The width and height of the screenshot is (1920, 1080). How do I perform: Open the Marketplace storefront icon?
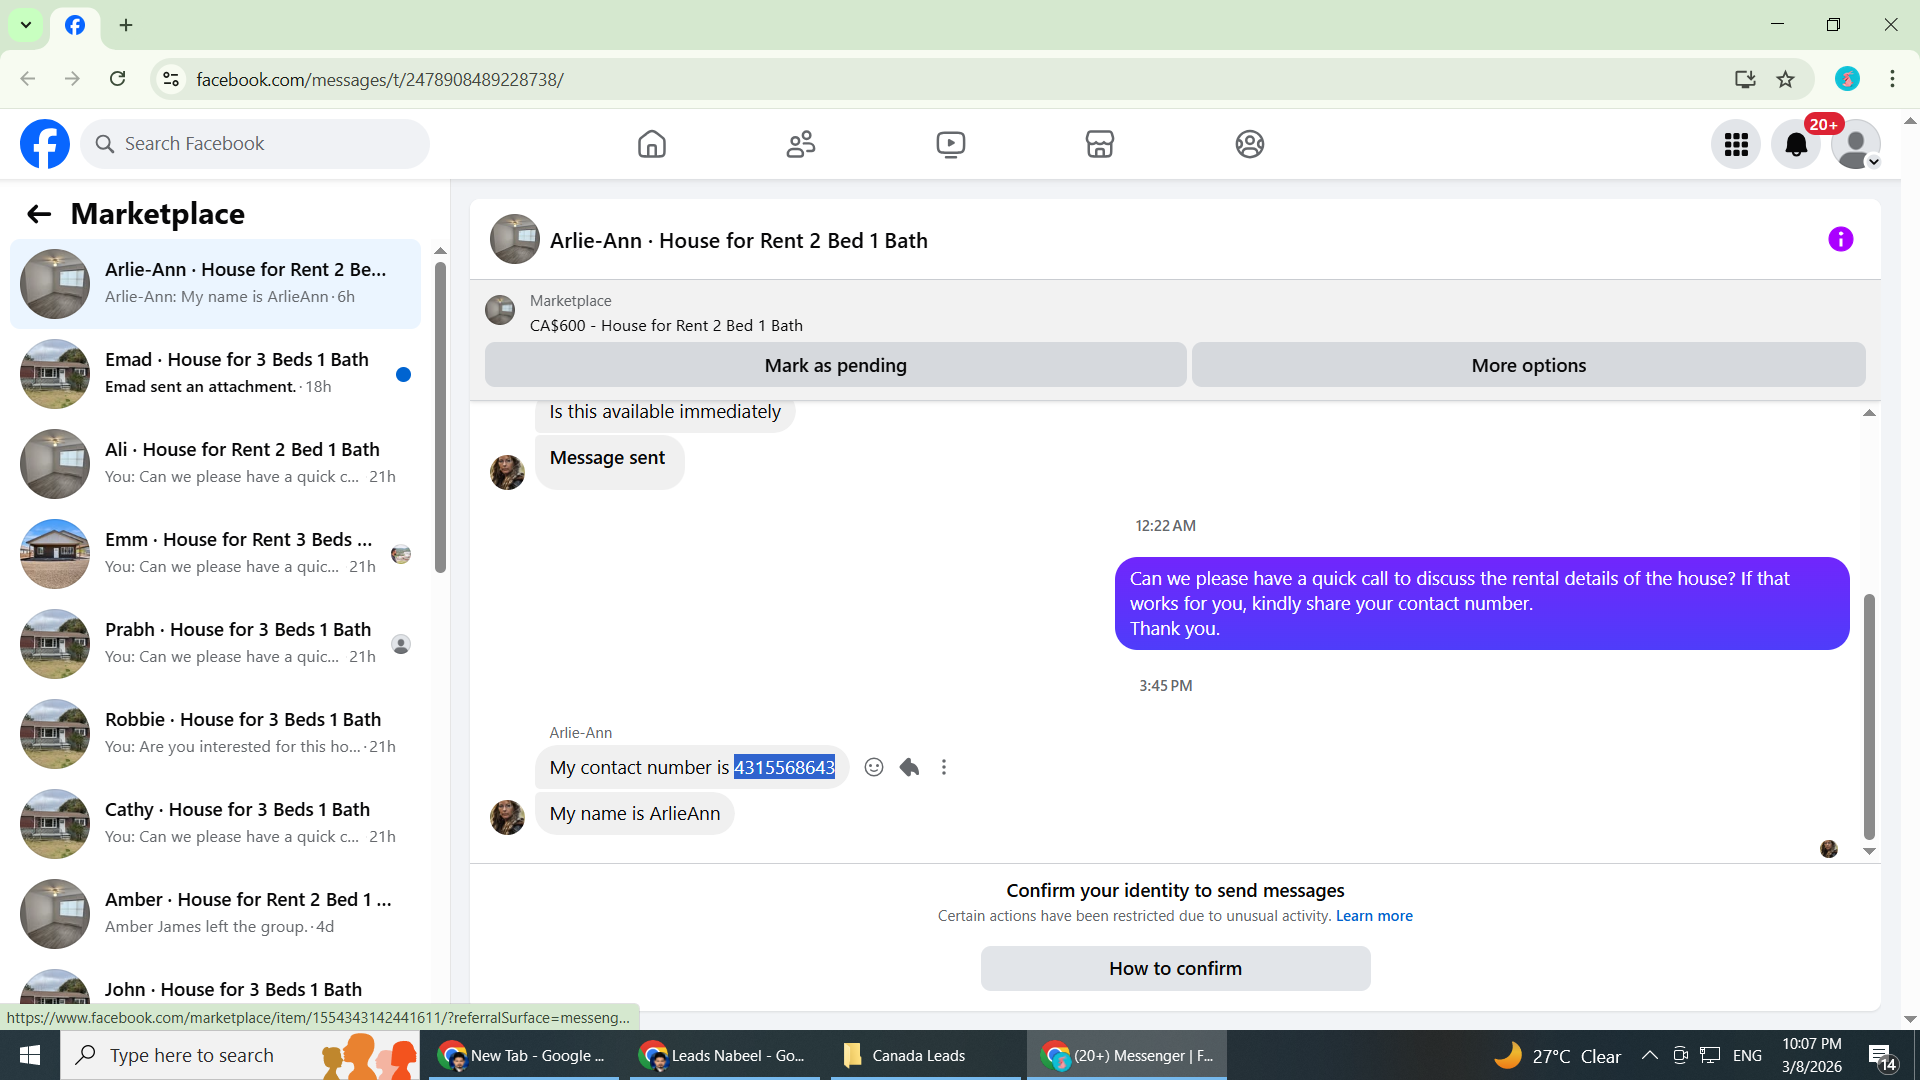pos(1100,144)
